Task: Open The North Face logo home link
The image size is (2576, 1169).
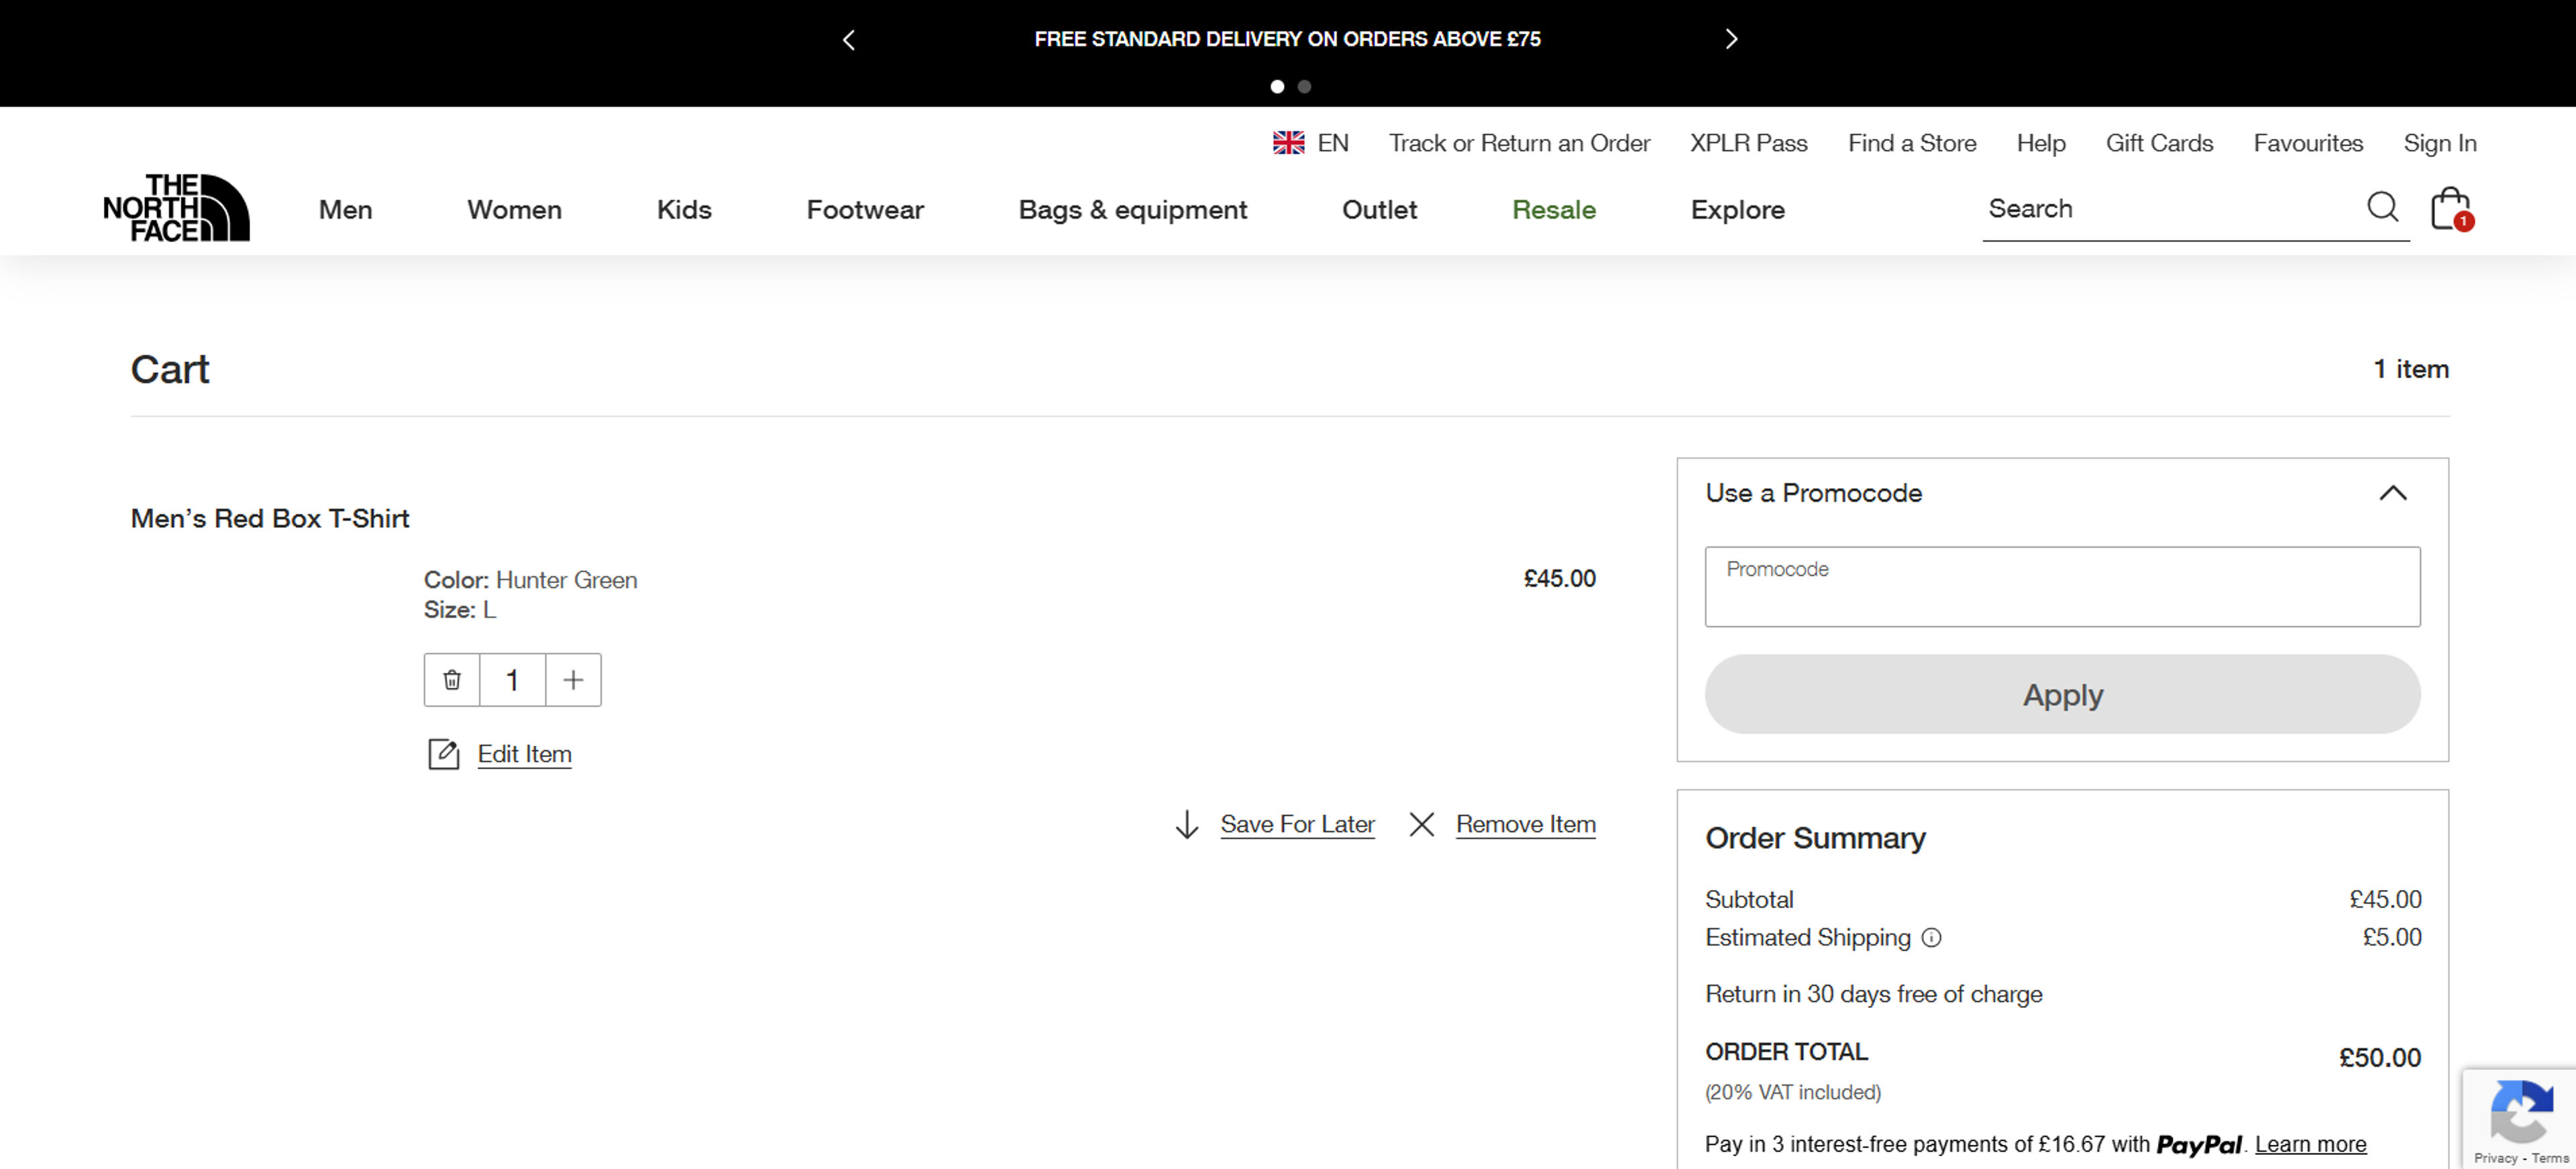Action: pyautogui.click(x=177, y=208)
